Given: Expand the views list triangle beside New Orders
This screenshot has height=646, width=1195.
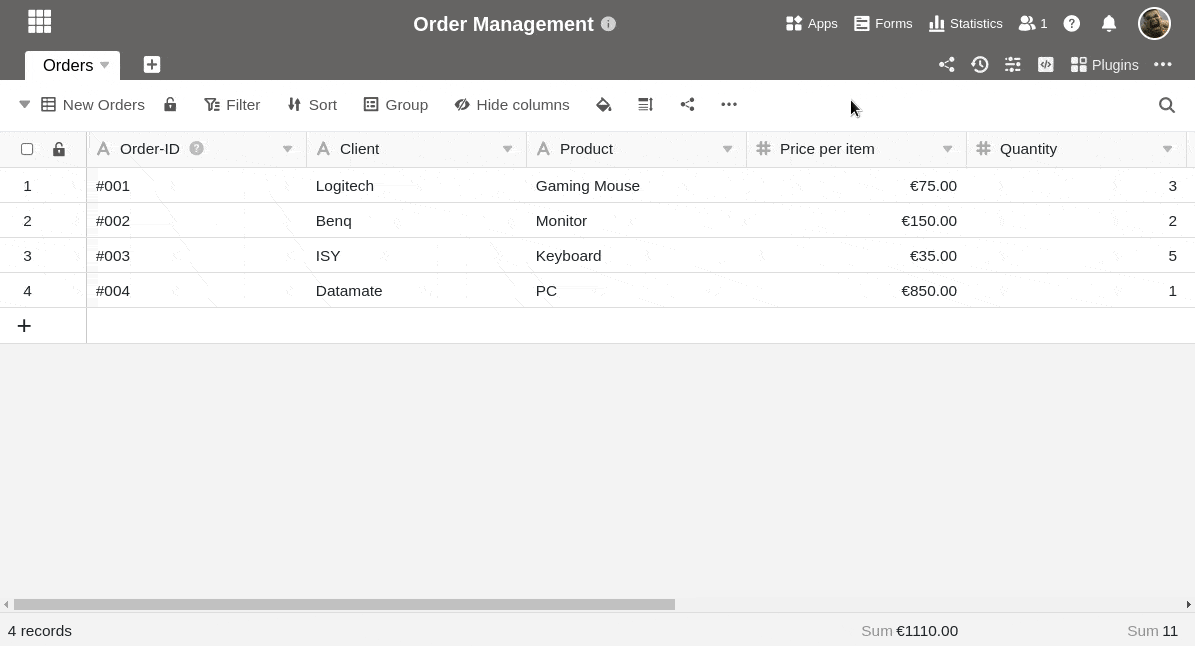Looking at the screenshot, I should pos(25,105).
